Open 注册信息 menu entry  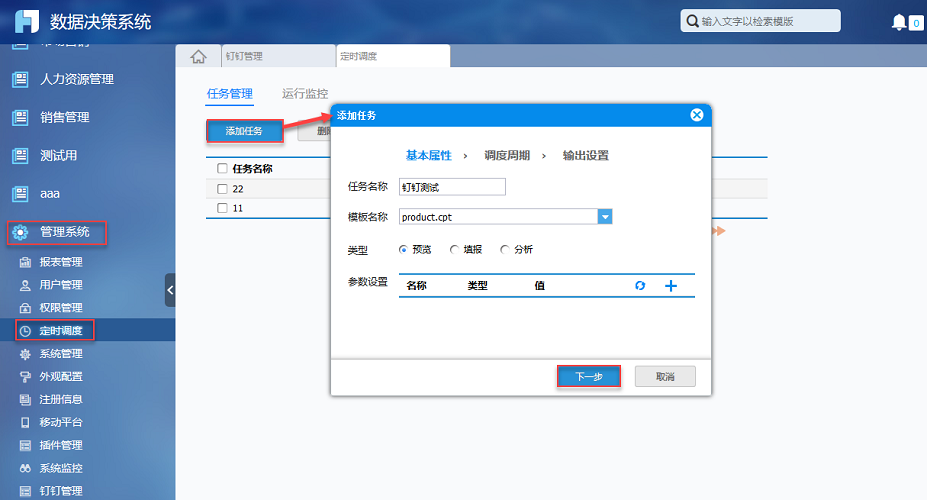point(61,400)
